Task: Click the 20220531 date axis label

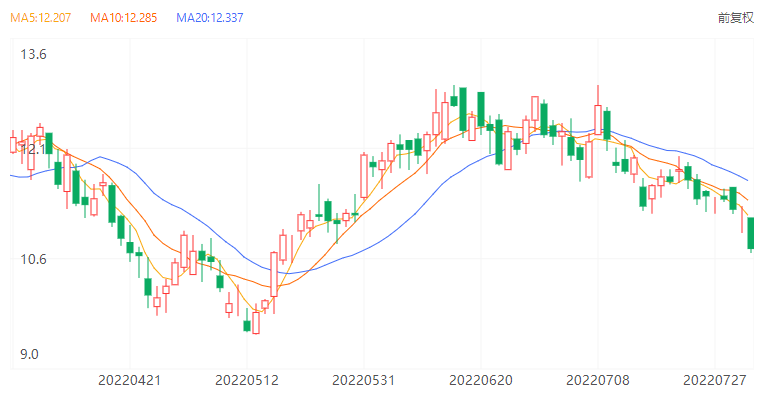Action: point(363,380)
